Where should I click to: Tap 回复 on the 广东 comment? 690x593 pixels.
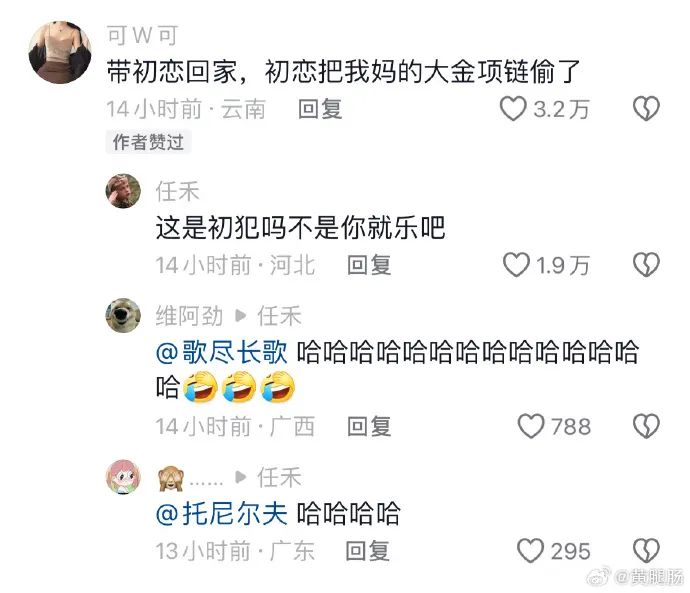click(x=367, y=551)
